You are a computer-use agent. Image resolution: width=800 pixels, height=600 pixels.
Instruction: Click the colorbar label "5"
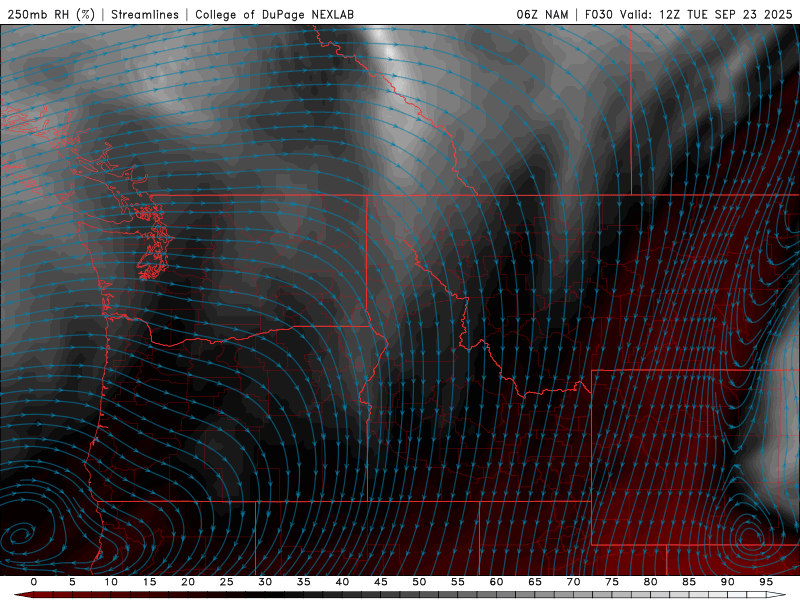point(72,582)
